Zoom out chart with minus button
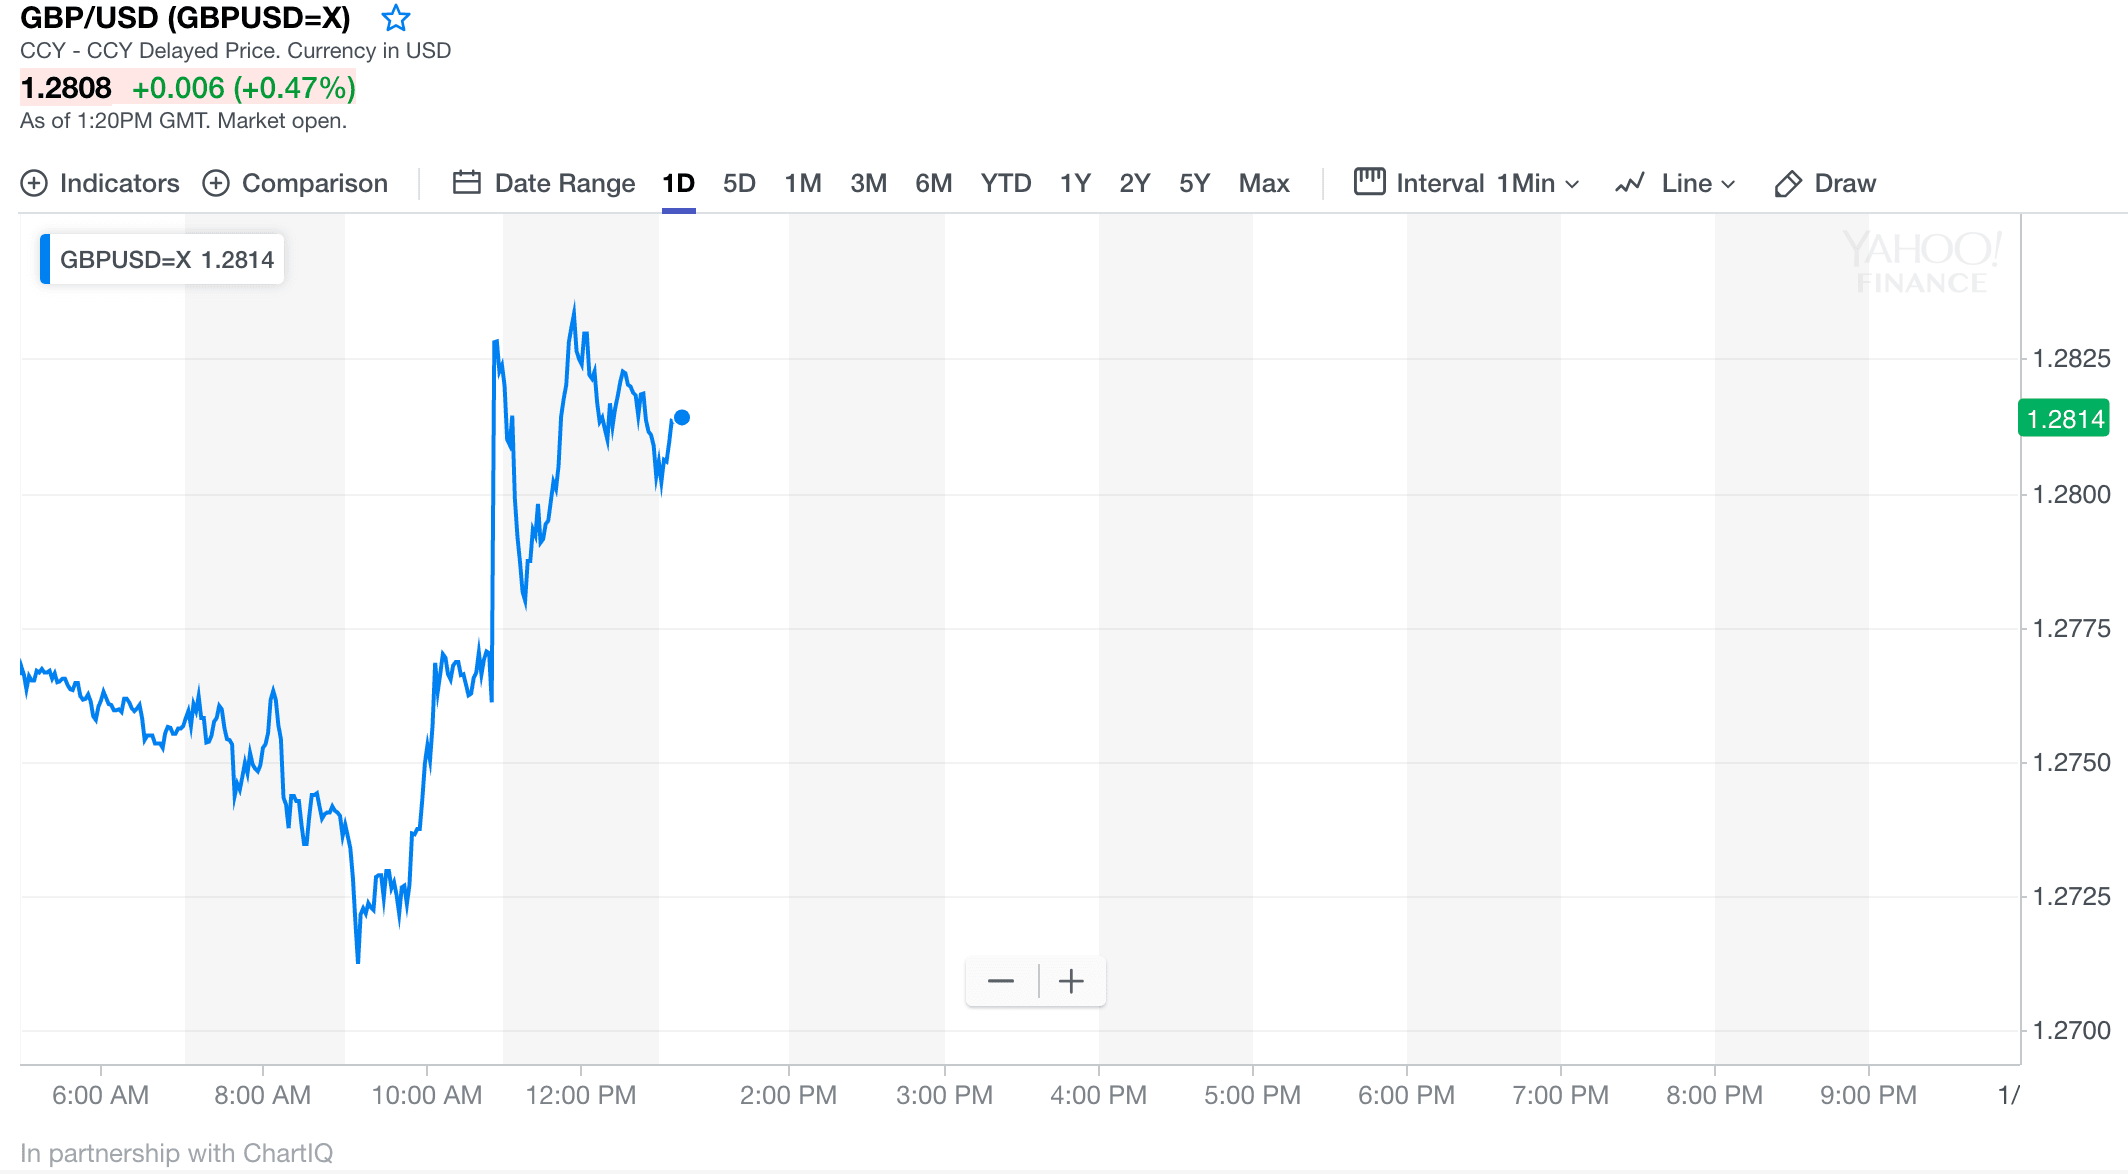The height and width of the screenshot is (1174, 2128). coord(1001,981)
